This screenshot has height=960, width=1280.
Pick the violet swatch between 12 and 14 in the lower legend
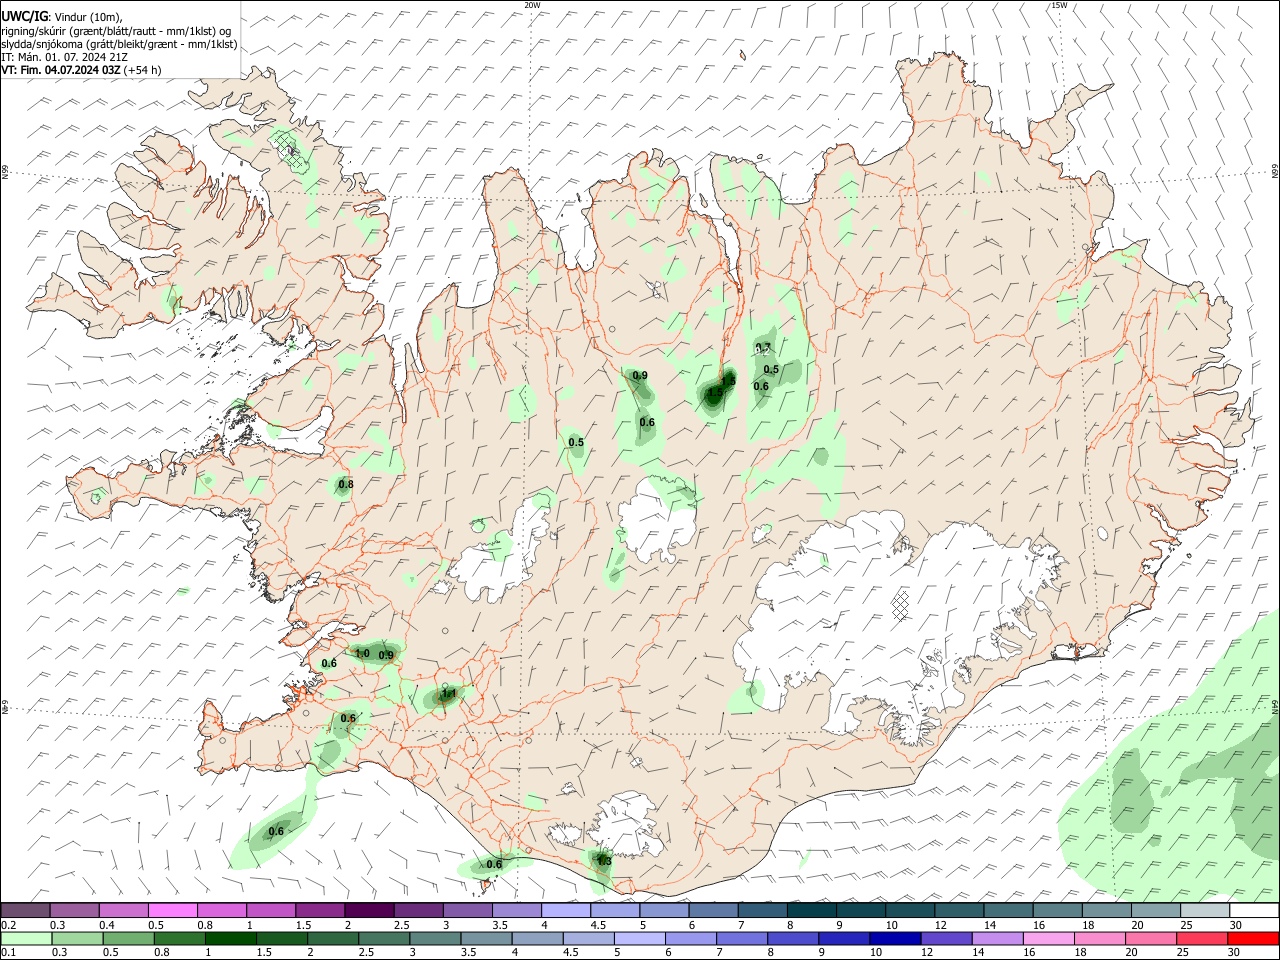pos(947,938)
